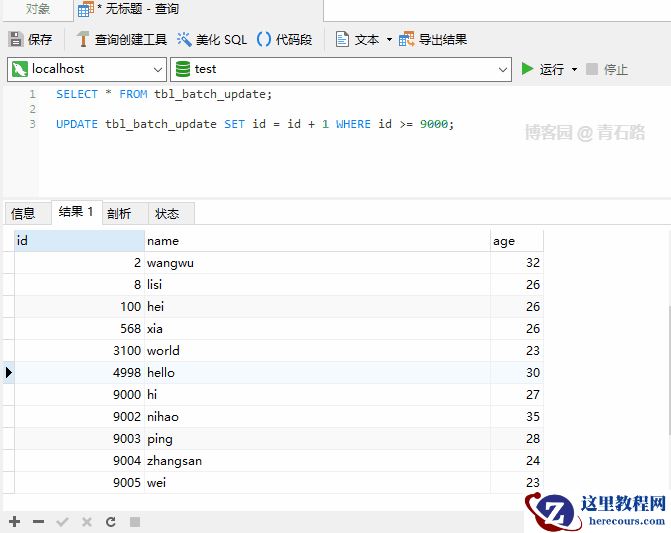671x533 pixels.
Task: Click the current-row arrow indicator beside 4998
Action: [9, 373]
